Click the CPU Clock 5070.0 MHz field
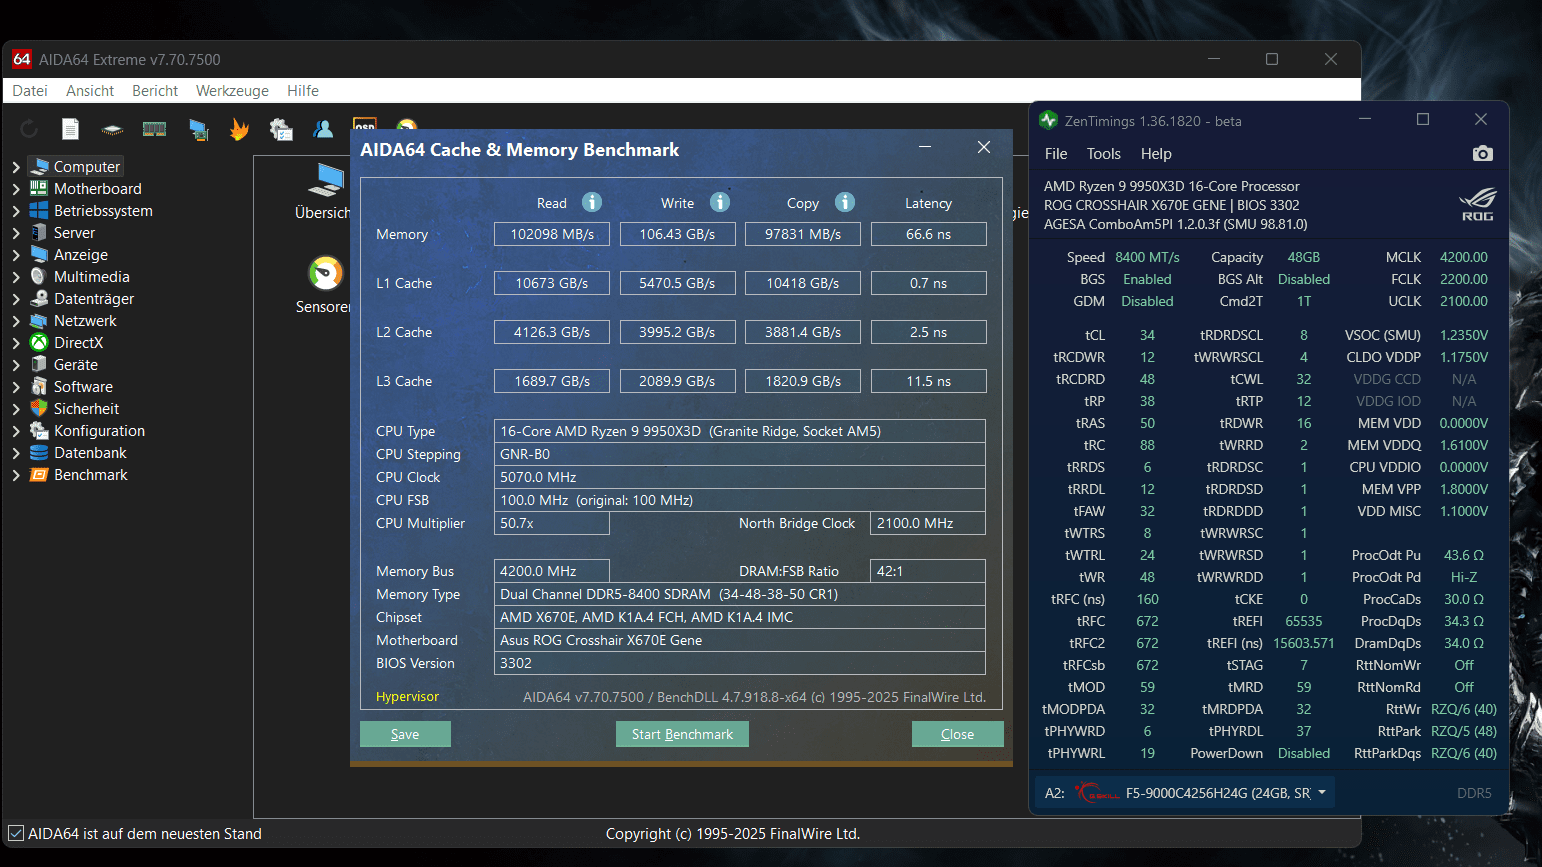The image size is (1542, 867). coord(739,477)
